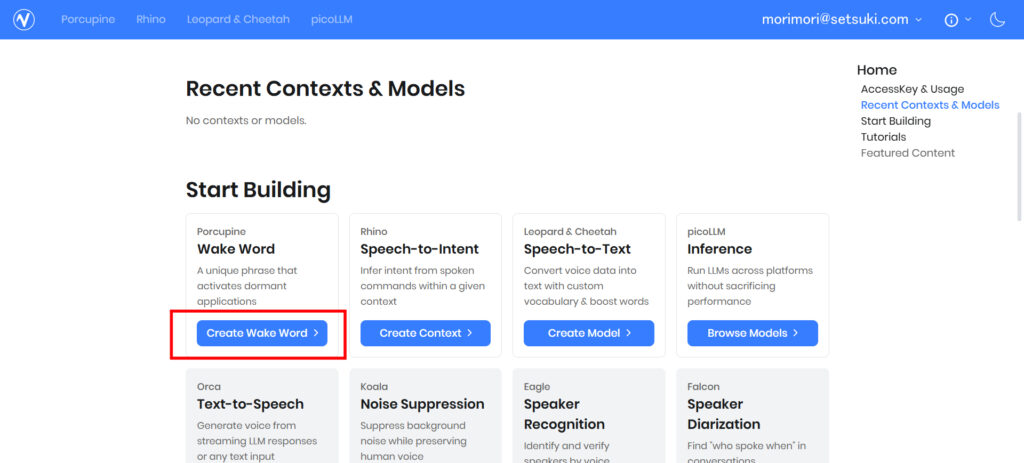Click the Create Context button
The width and height of the screenshot is (1024, 463).
425,333
